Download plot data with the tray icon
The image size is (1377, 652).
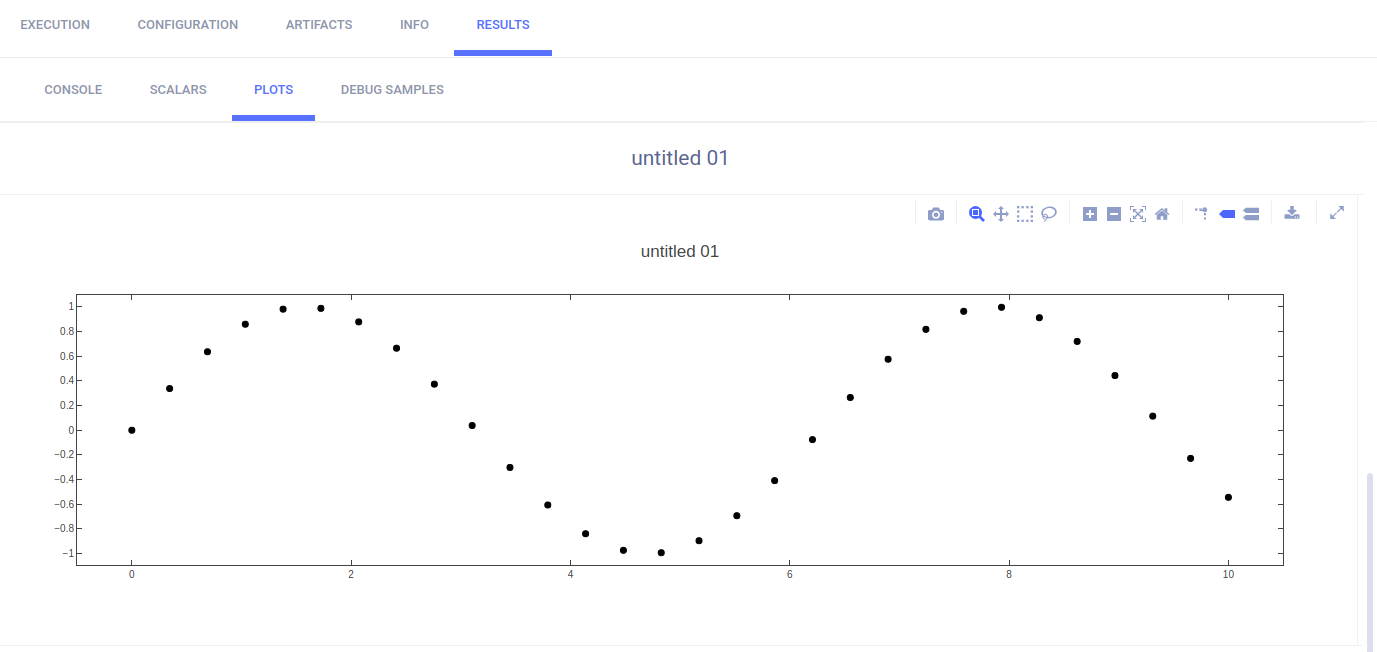point(1292,213)
